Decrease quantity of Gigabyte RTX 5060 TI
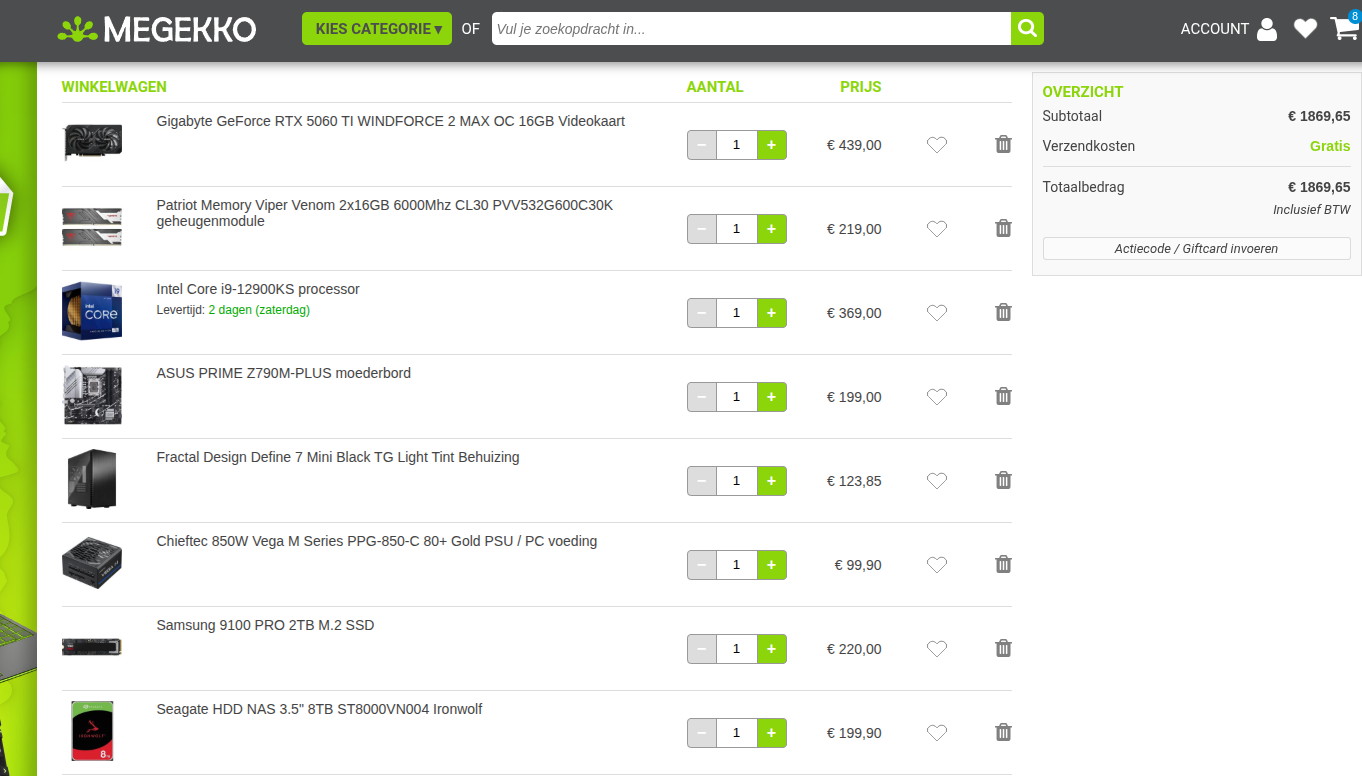The image size is (1362, 776). point(702,145)
